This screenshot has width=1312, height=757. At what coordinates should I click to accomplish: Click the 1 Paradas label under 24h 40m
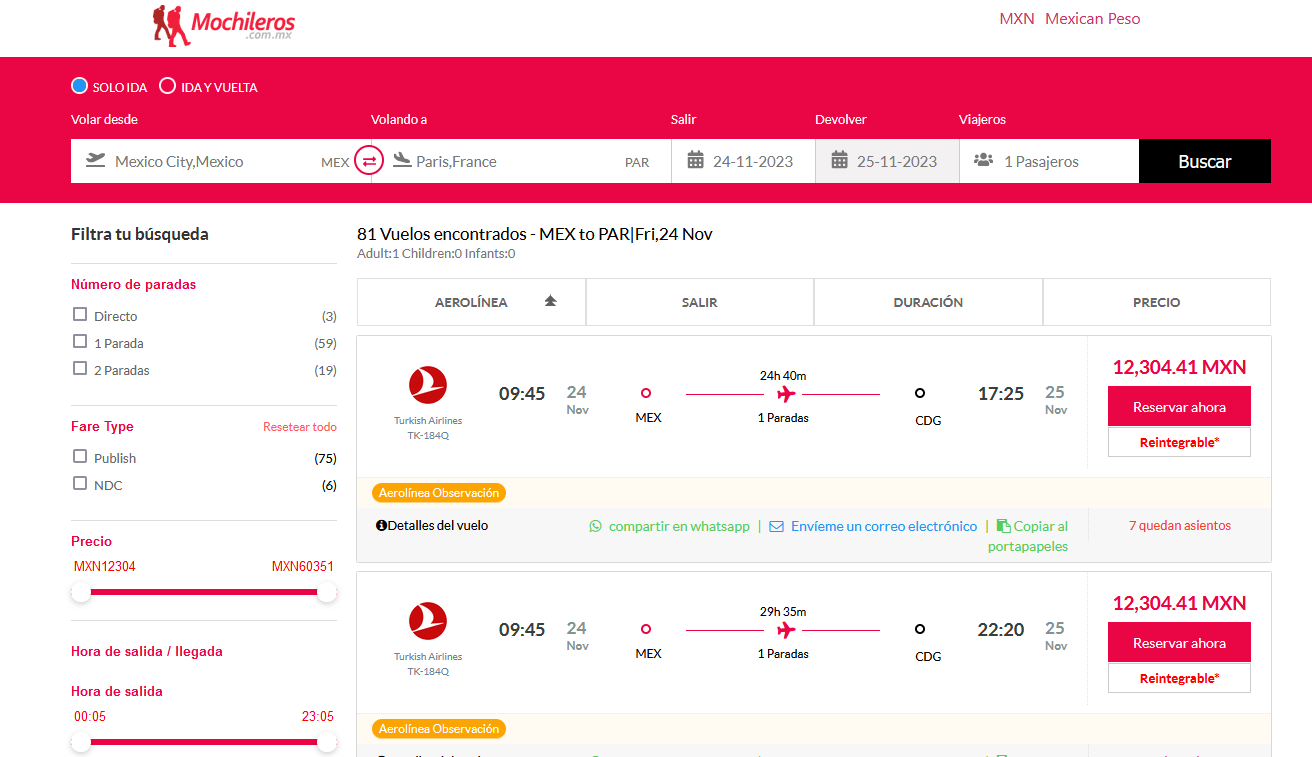pos(783,418)
